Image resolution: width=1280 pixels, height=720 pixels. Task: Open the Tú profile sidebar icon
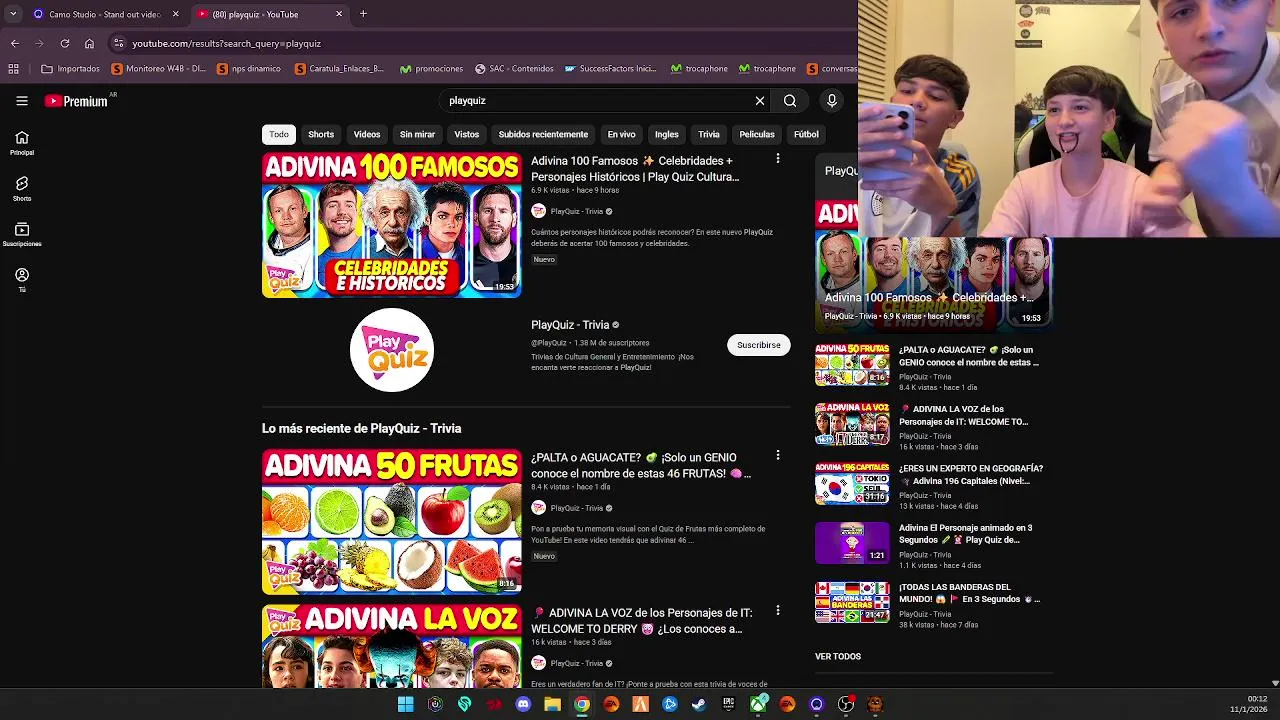pos(22,280)
